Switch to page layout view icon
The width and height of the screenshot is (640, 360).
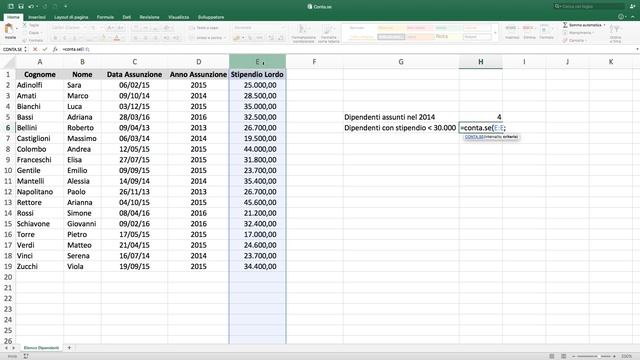coord(563,356)
